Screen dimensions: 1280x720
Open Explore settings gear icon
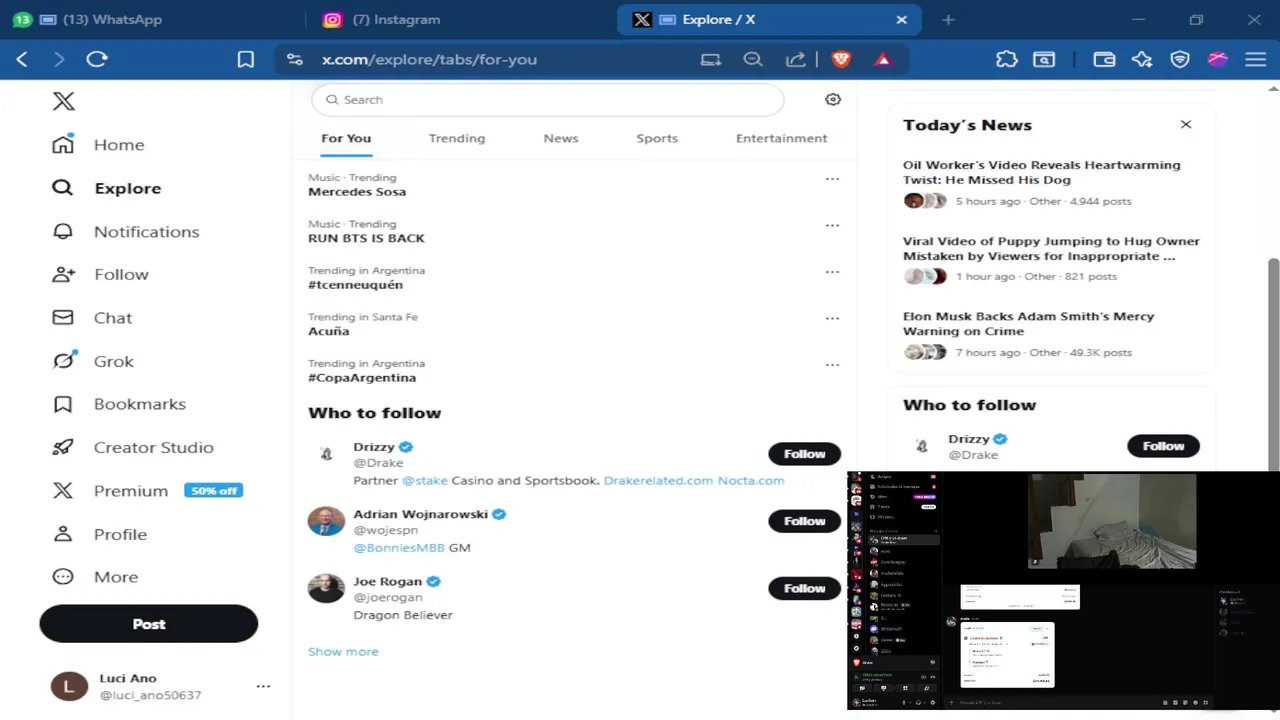point(833,100)
